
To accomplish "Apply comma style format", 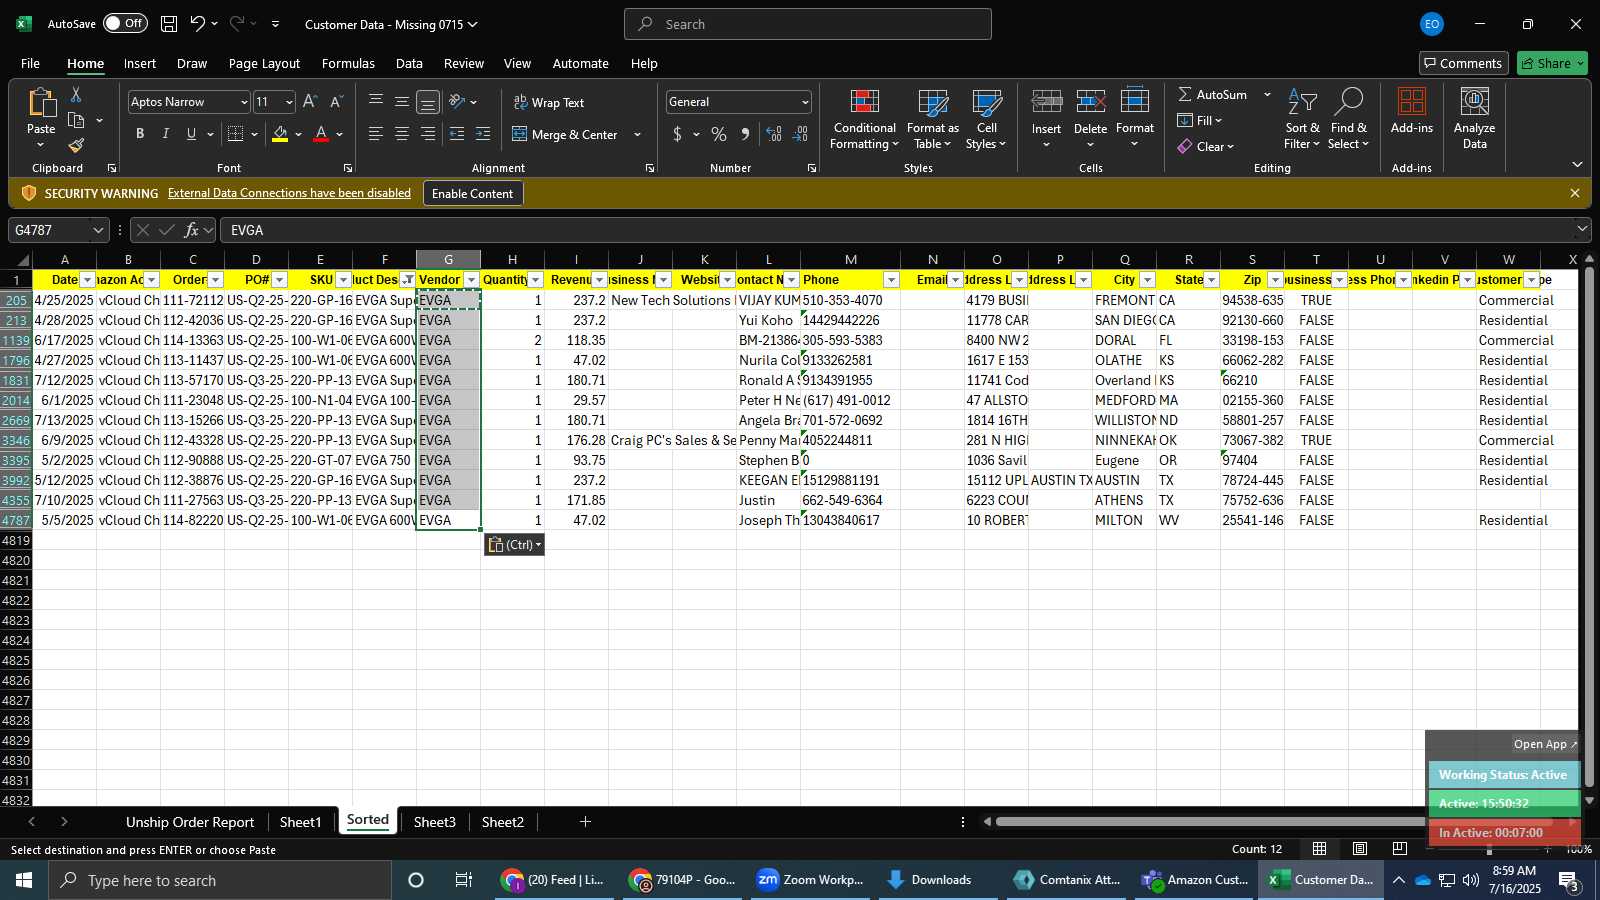I will pyautogui.click(x=745, y=134).
